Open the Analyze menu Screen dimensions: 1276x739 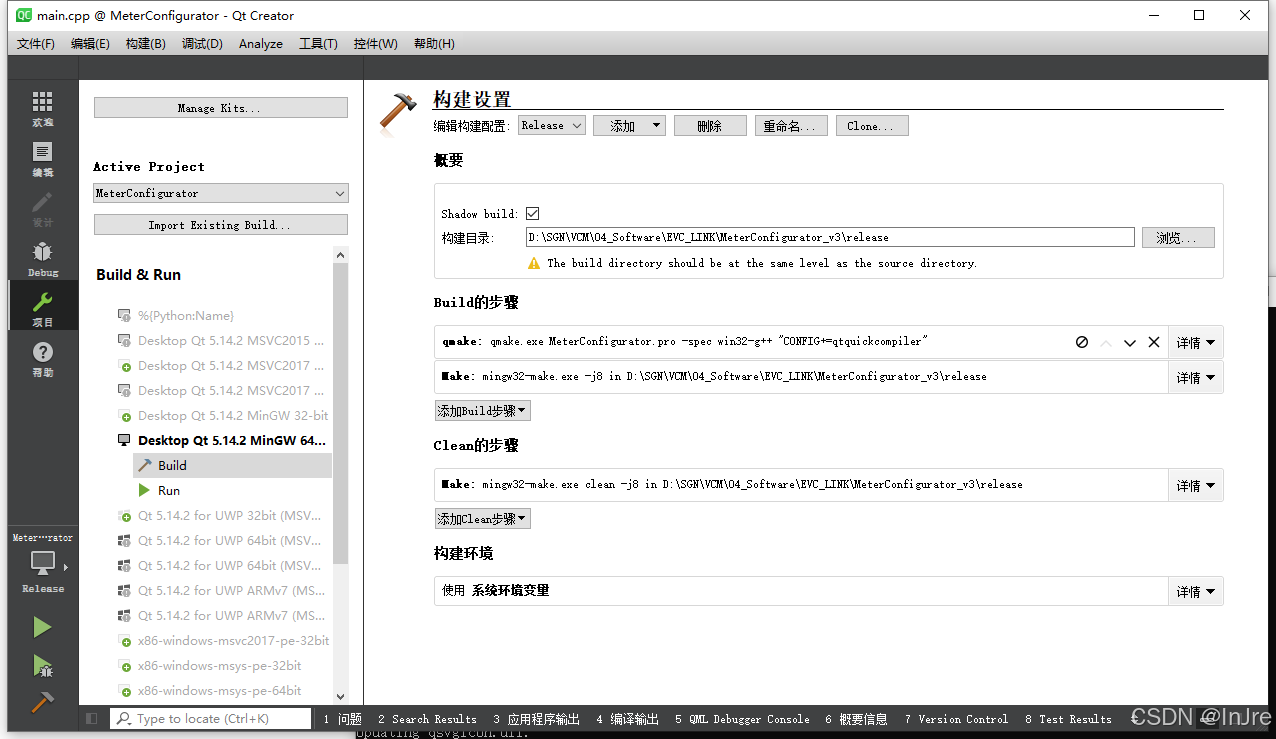coord(261,44)
